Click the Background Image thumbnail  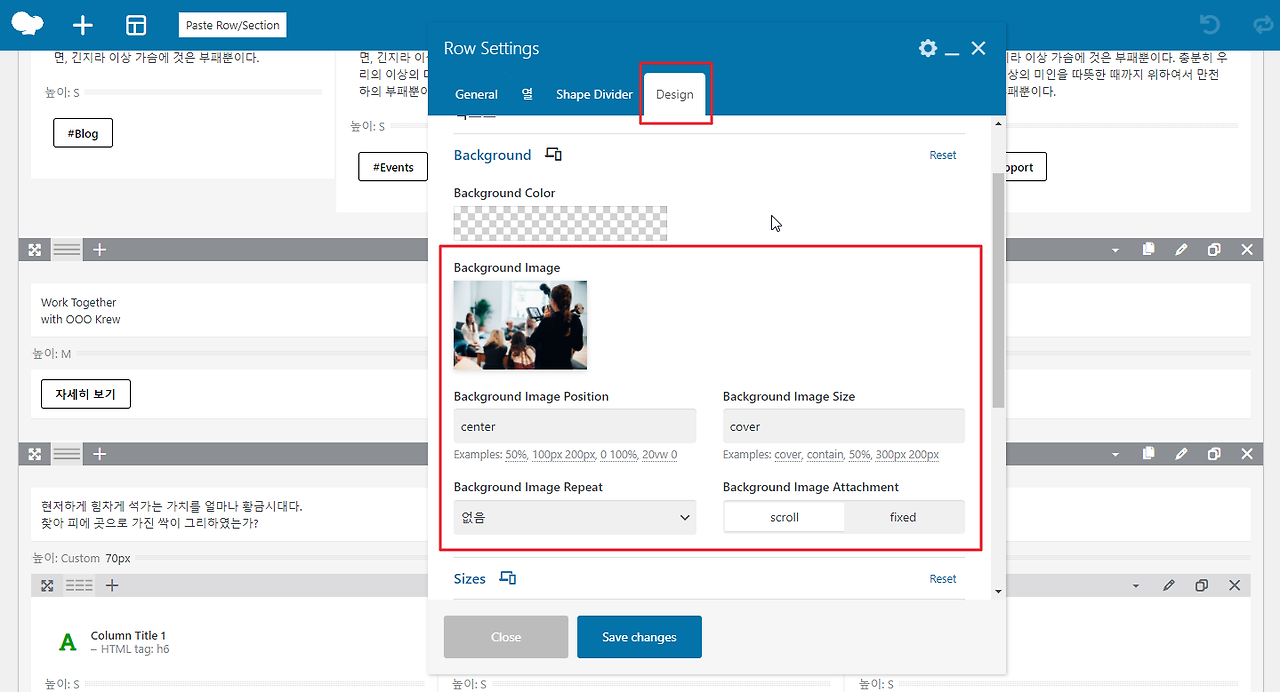(520, 325)
